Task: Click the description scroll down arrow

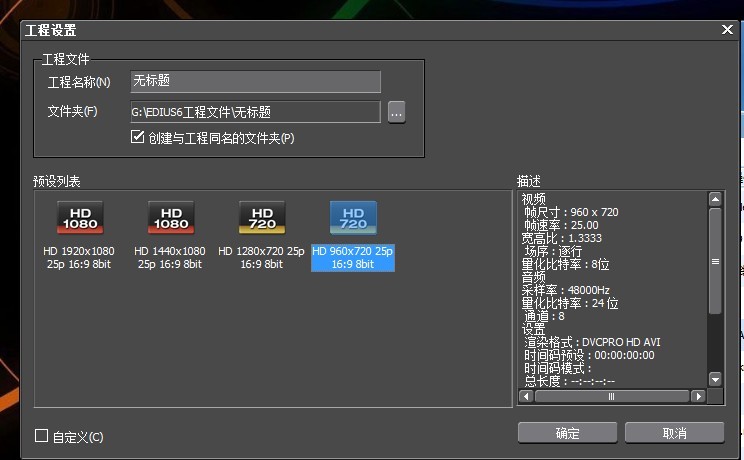Action: coord(715,379)
